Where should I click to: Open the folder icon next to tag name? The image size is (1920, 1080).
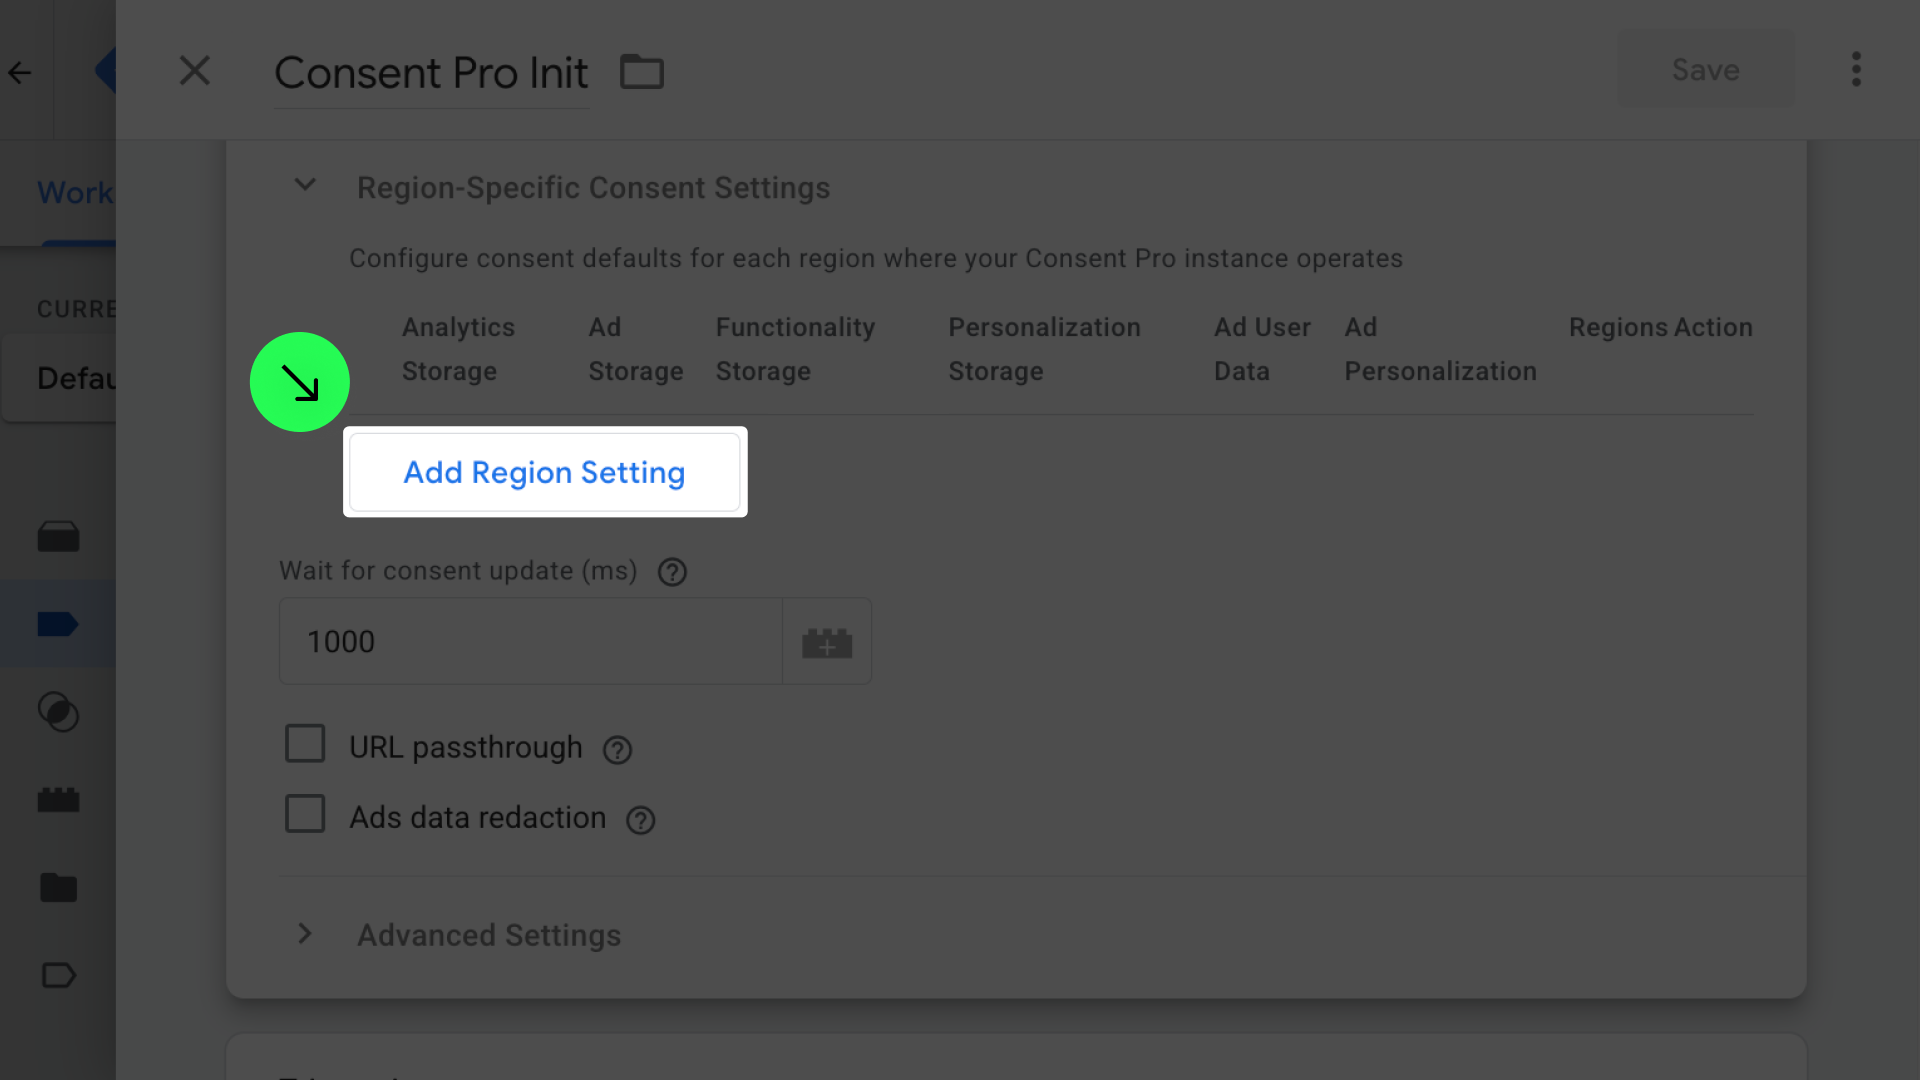click(642, 72)
